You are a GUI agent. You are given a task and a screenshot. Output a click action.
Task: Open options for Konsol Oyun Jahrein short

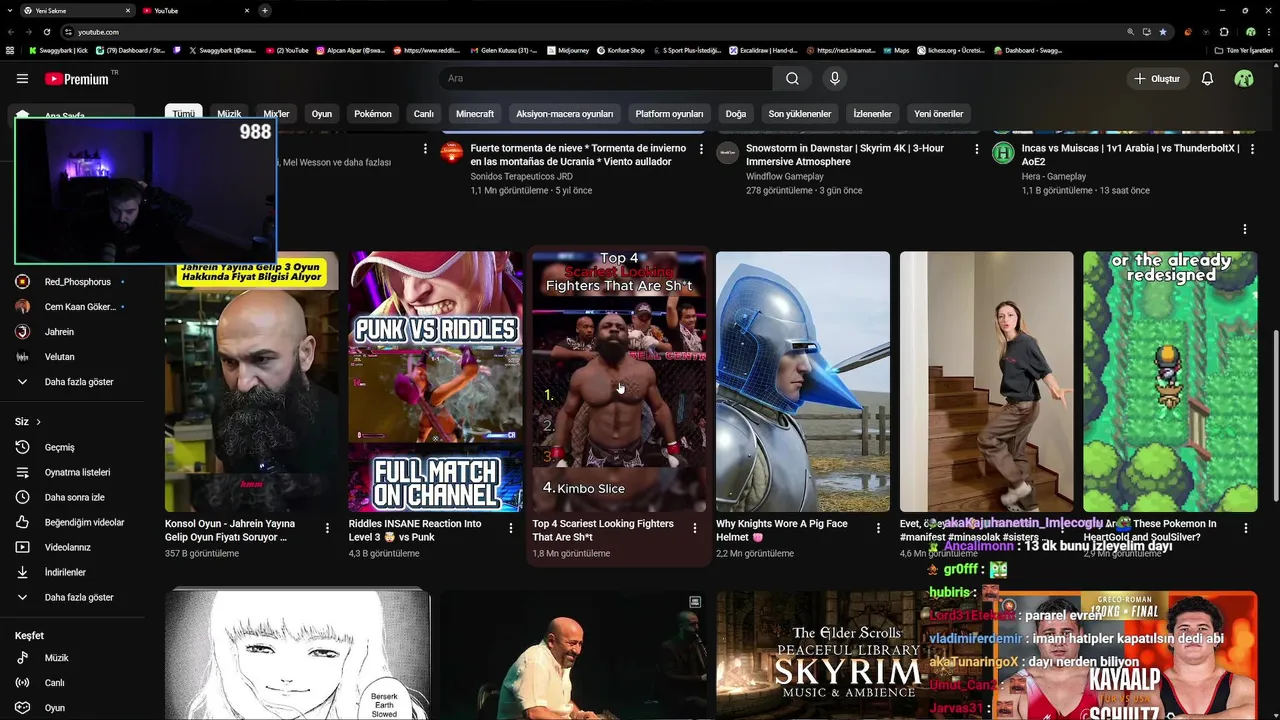click(327, 528)
